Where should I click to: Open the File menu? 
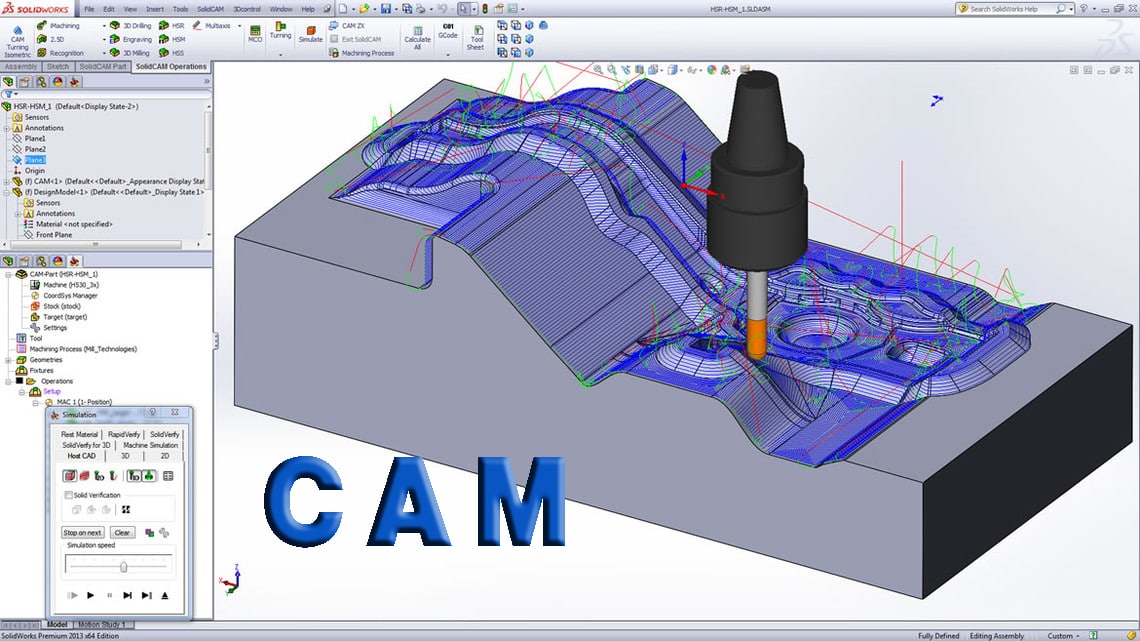[89, 9]
